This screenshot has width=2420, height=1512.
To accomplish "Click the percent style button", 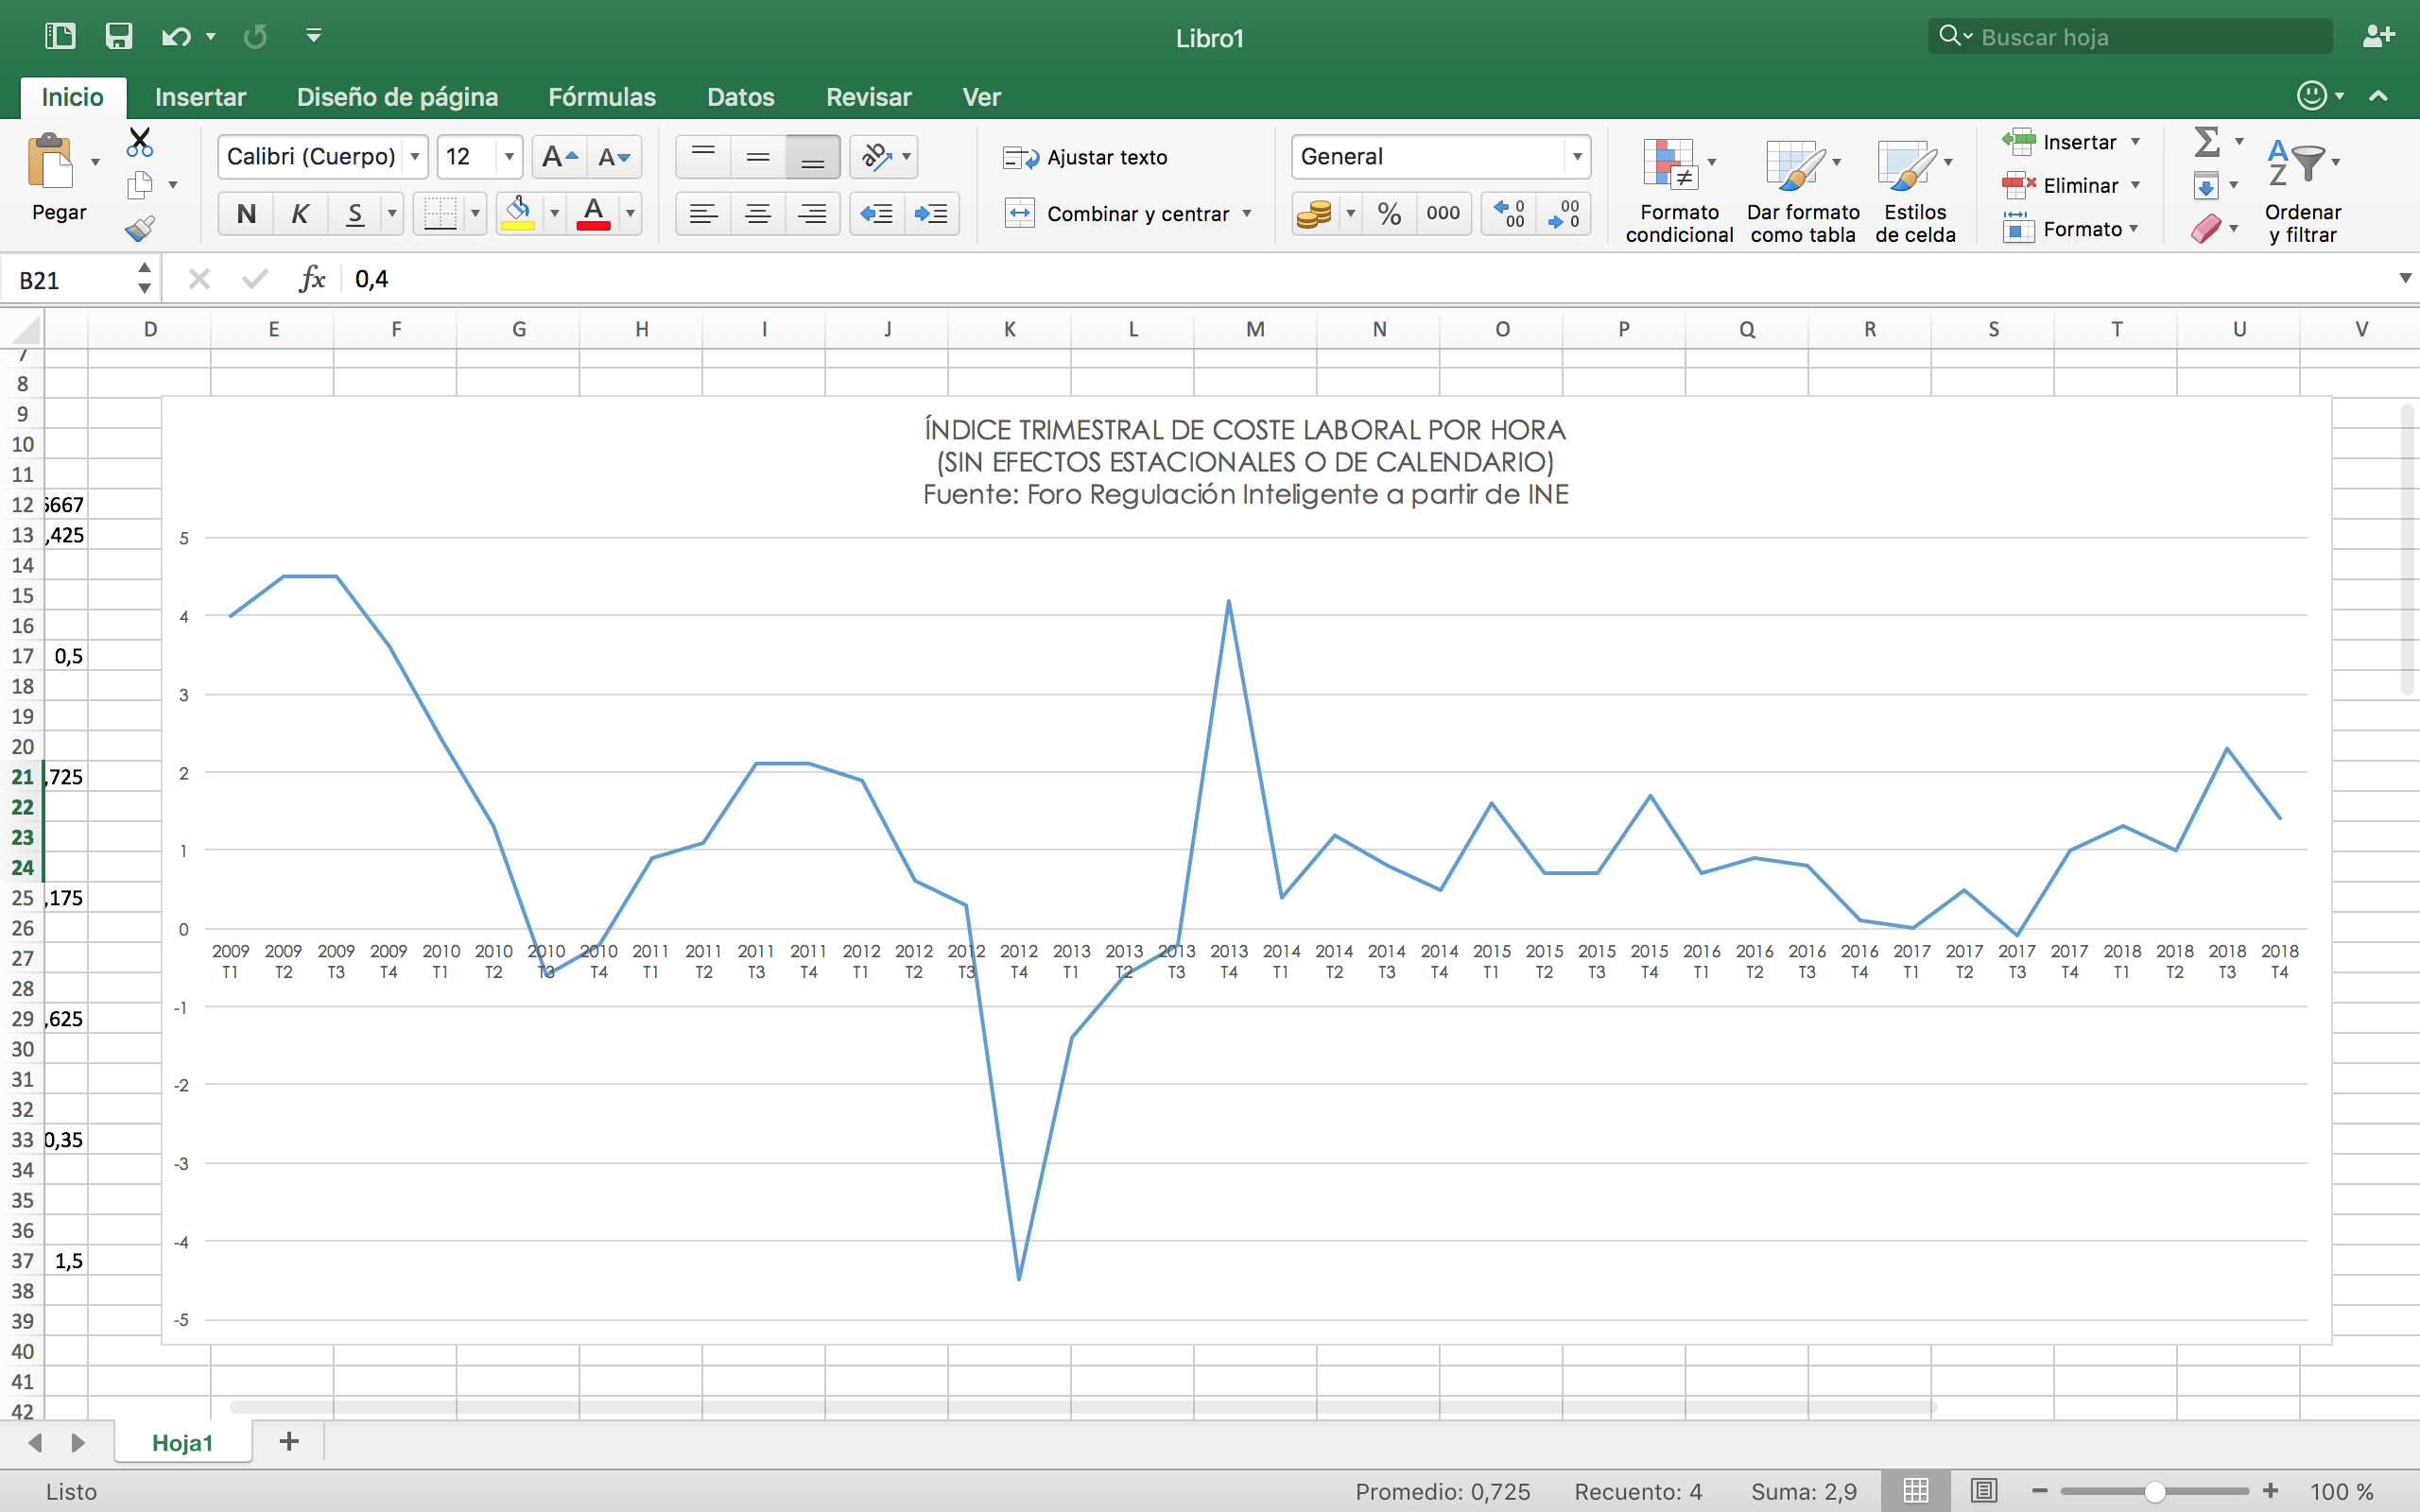I will tap(1388, 213).
